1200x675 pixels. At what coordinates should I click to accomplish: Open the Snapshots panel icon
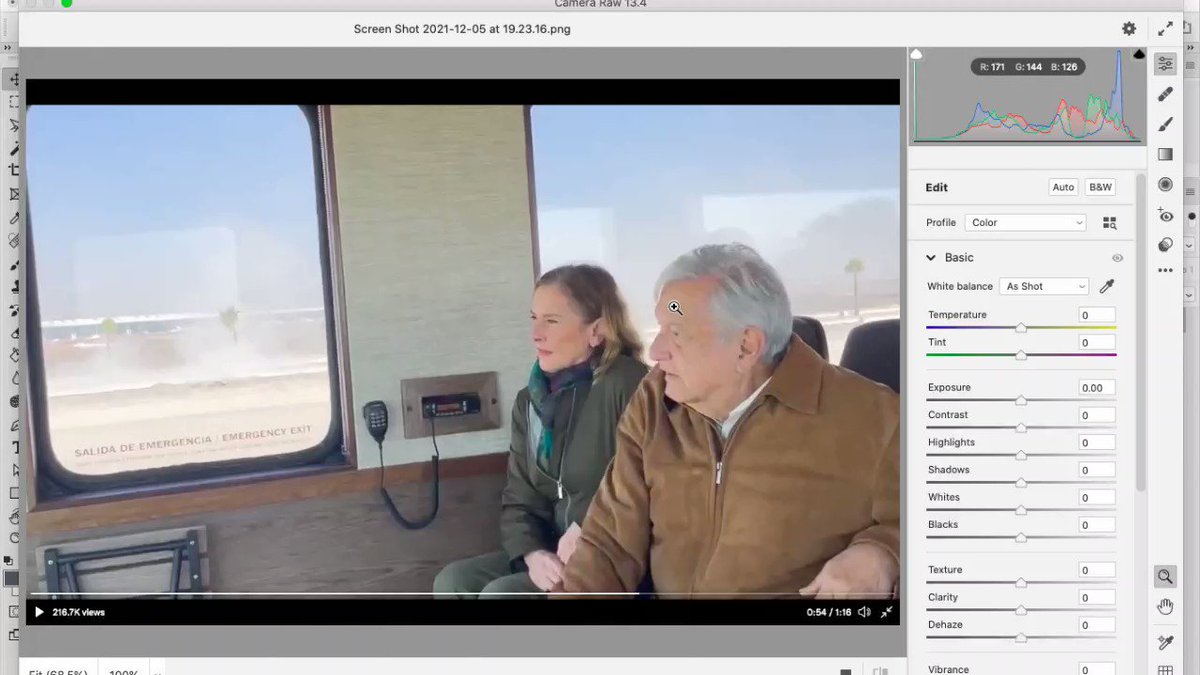point(1165,245)
